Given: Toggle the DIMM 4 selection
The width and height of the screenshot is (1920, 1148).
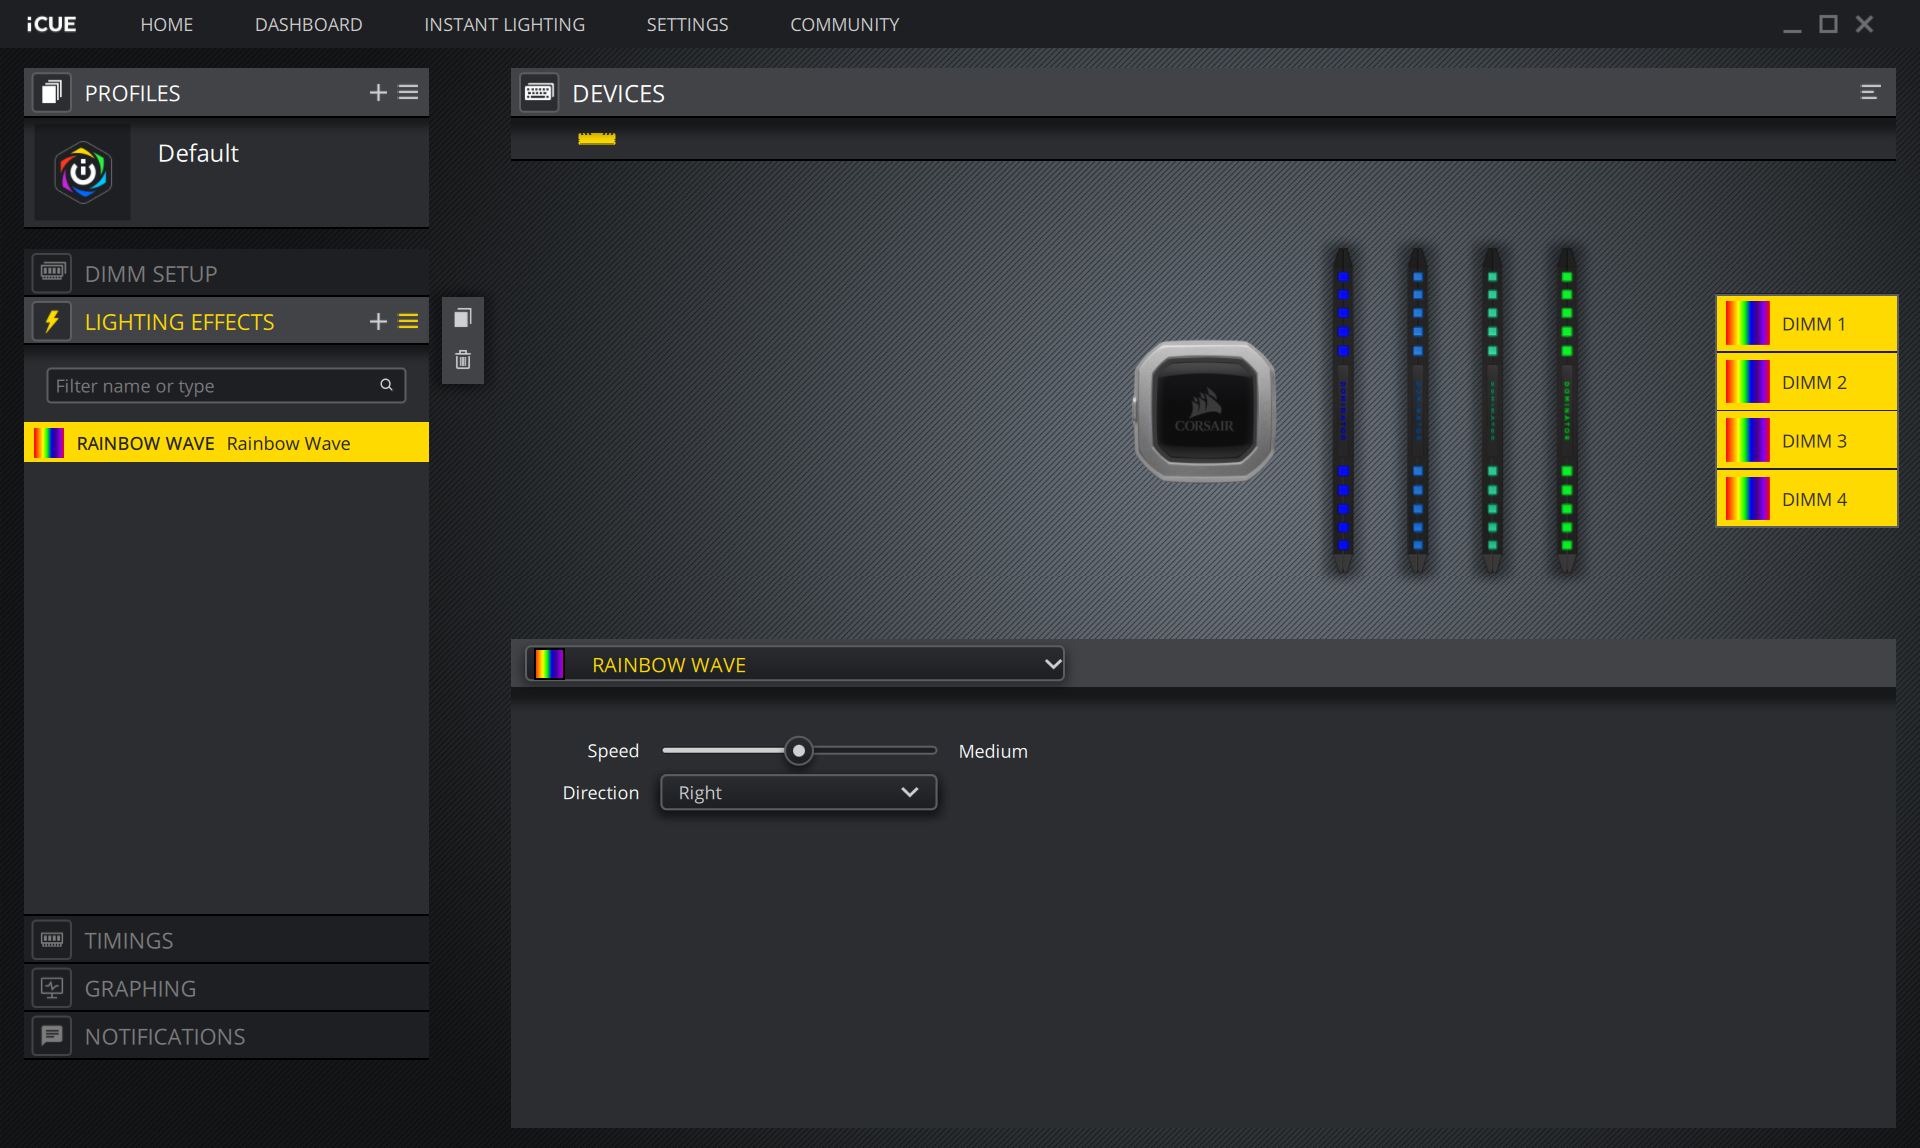Looking at the screenshot, I should tap(1806, 499).
